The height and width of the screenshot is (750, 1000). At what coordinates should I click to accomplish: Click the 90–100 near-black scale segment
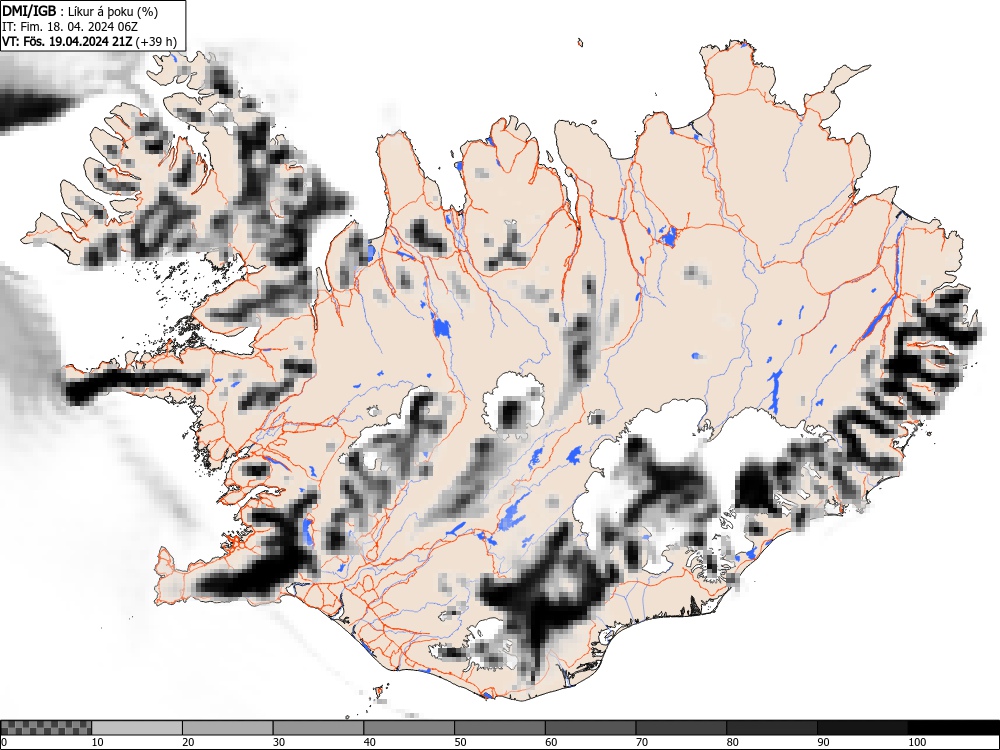click(x=862, y=728)
